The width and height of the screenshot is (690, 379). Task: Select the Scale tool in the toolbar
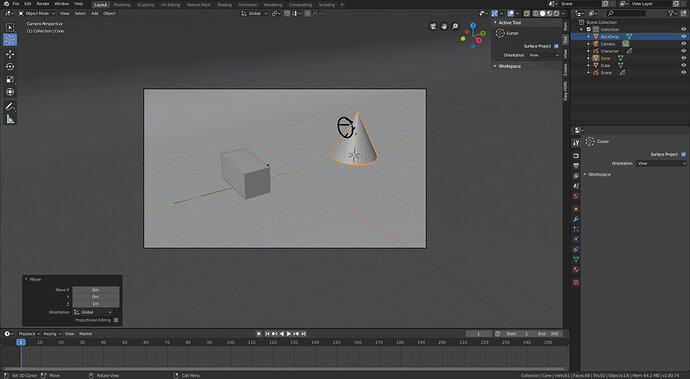(10, 79)
